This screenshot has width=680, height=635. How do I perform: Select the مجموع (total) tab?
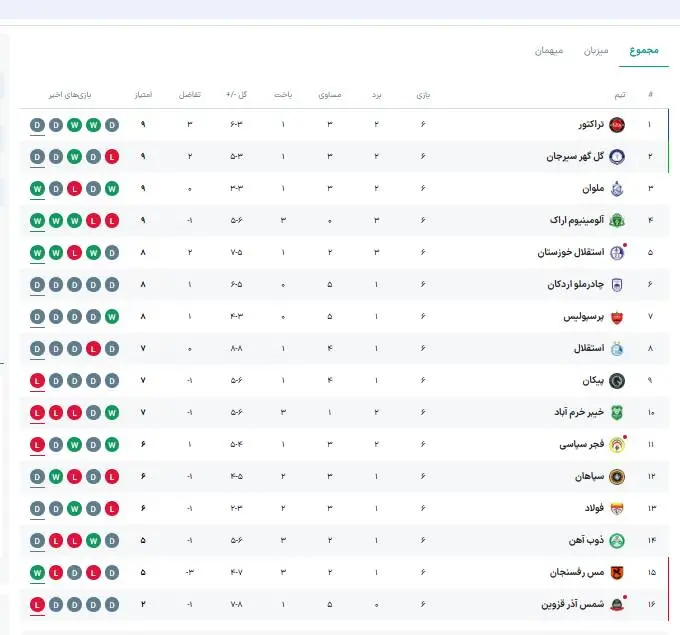click(643, 50)
